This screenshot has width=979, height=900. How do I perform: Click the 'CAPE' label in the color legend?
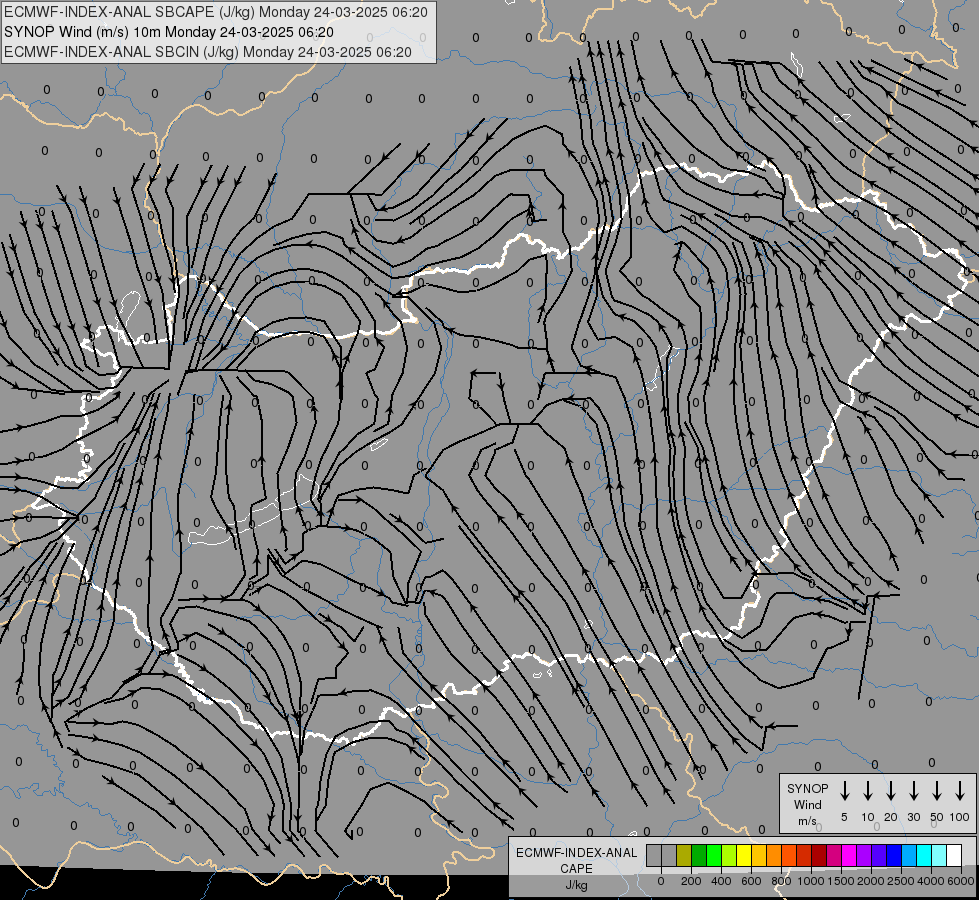[x=576, y=868]
